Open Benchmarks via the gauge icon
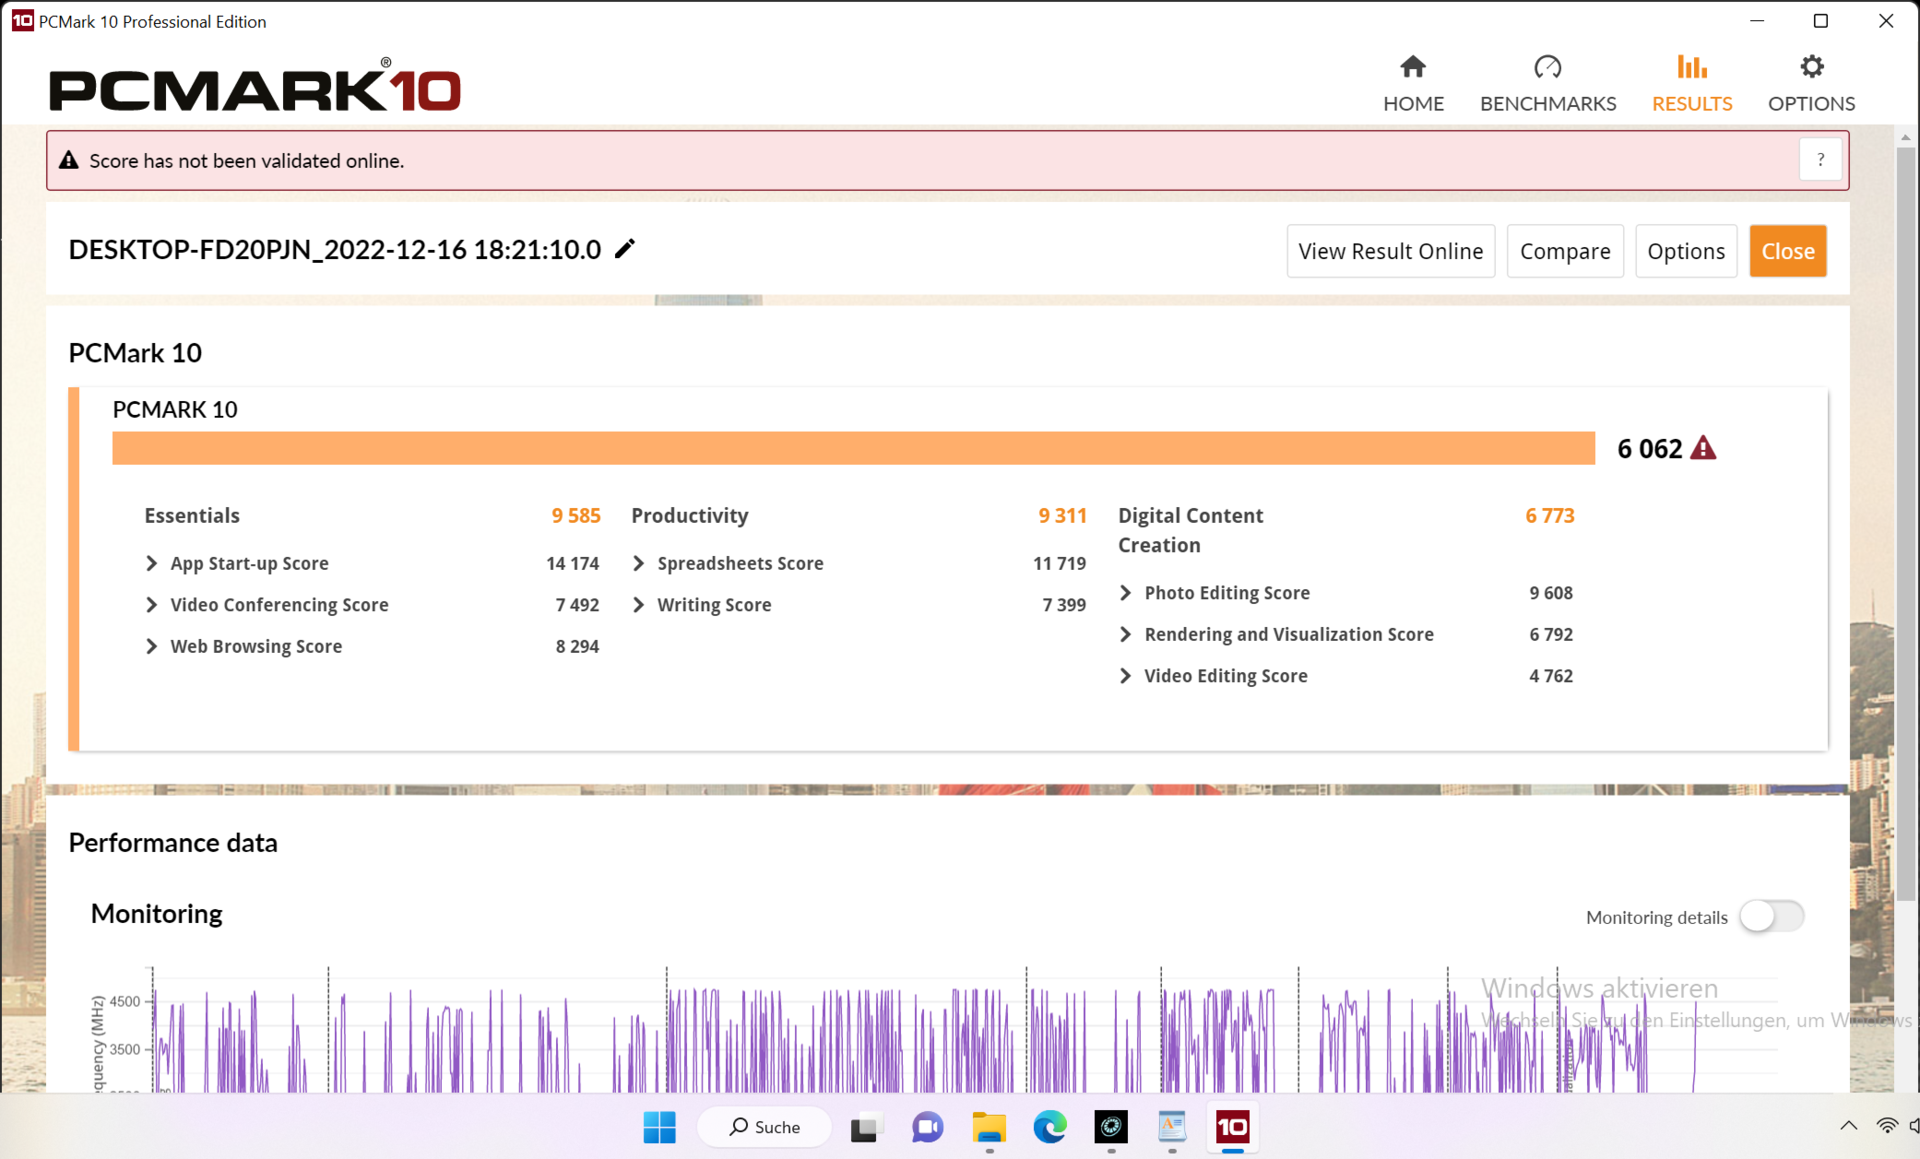The width and height of the screenshot is (1920, 1159). [x=1547, y=67]
